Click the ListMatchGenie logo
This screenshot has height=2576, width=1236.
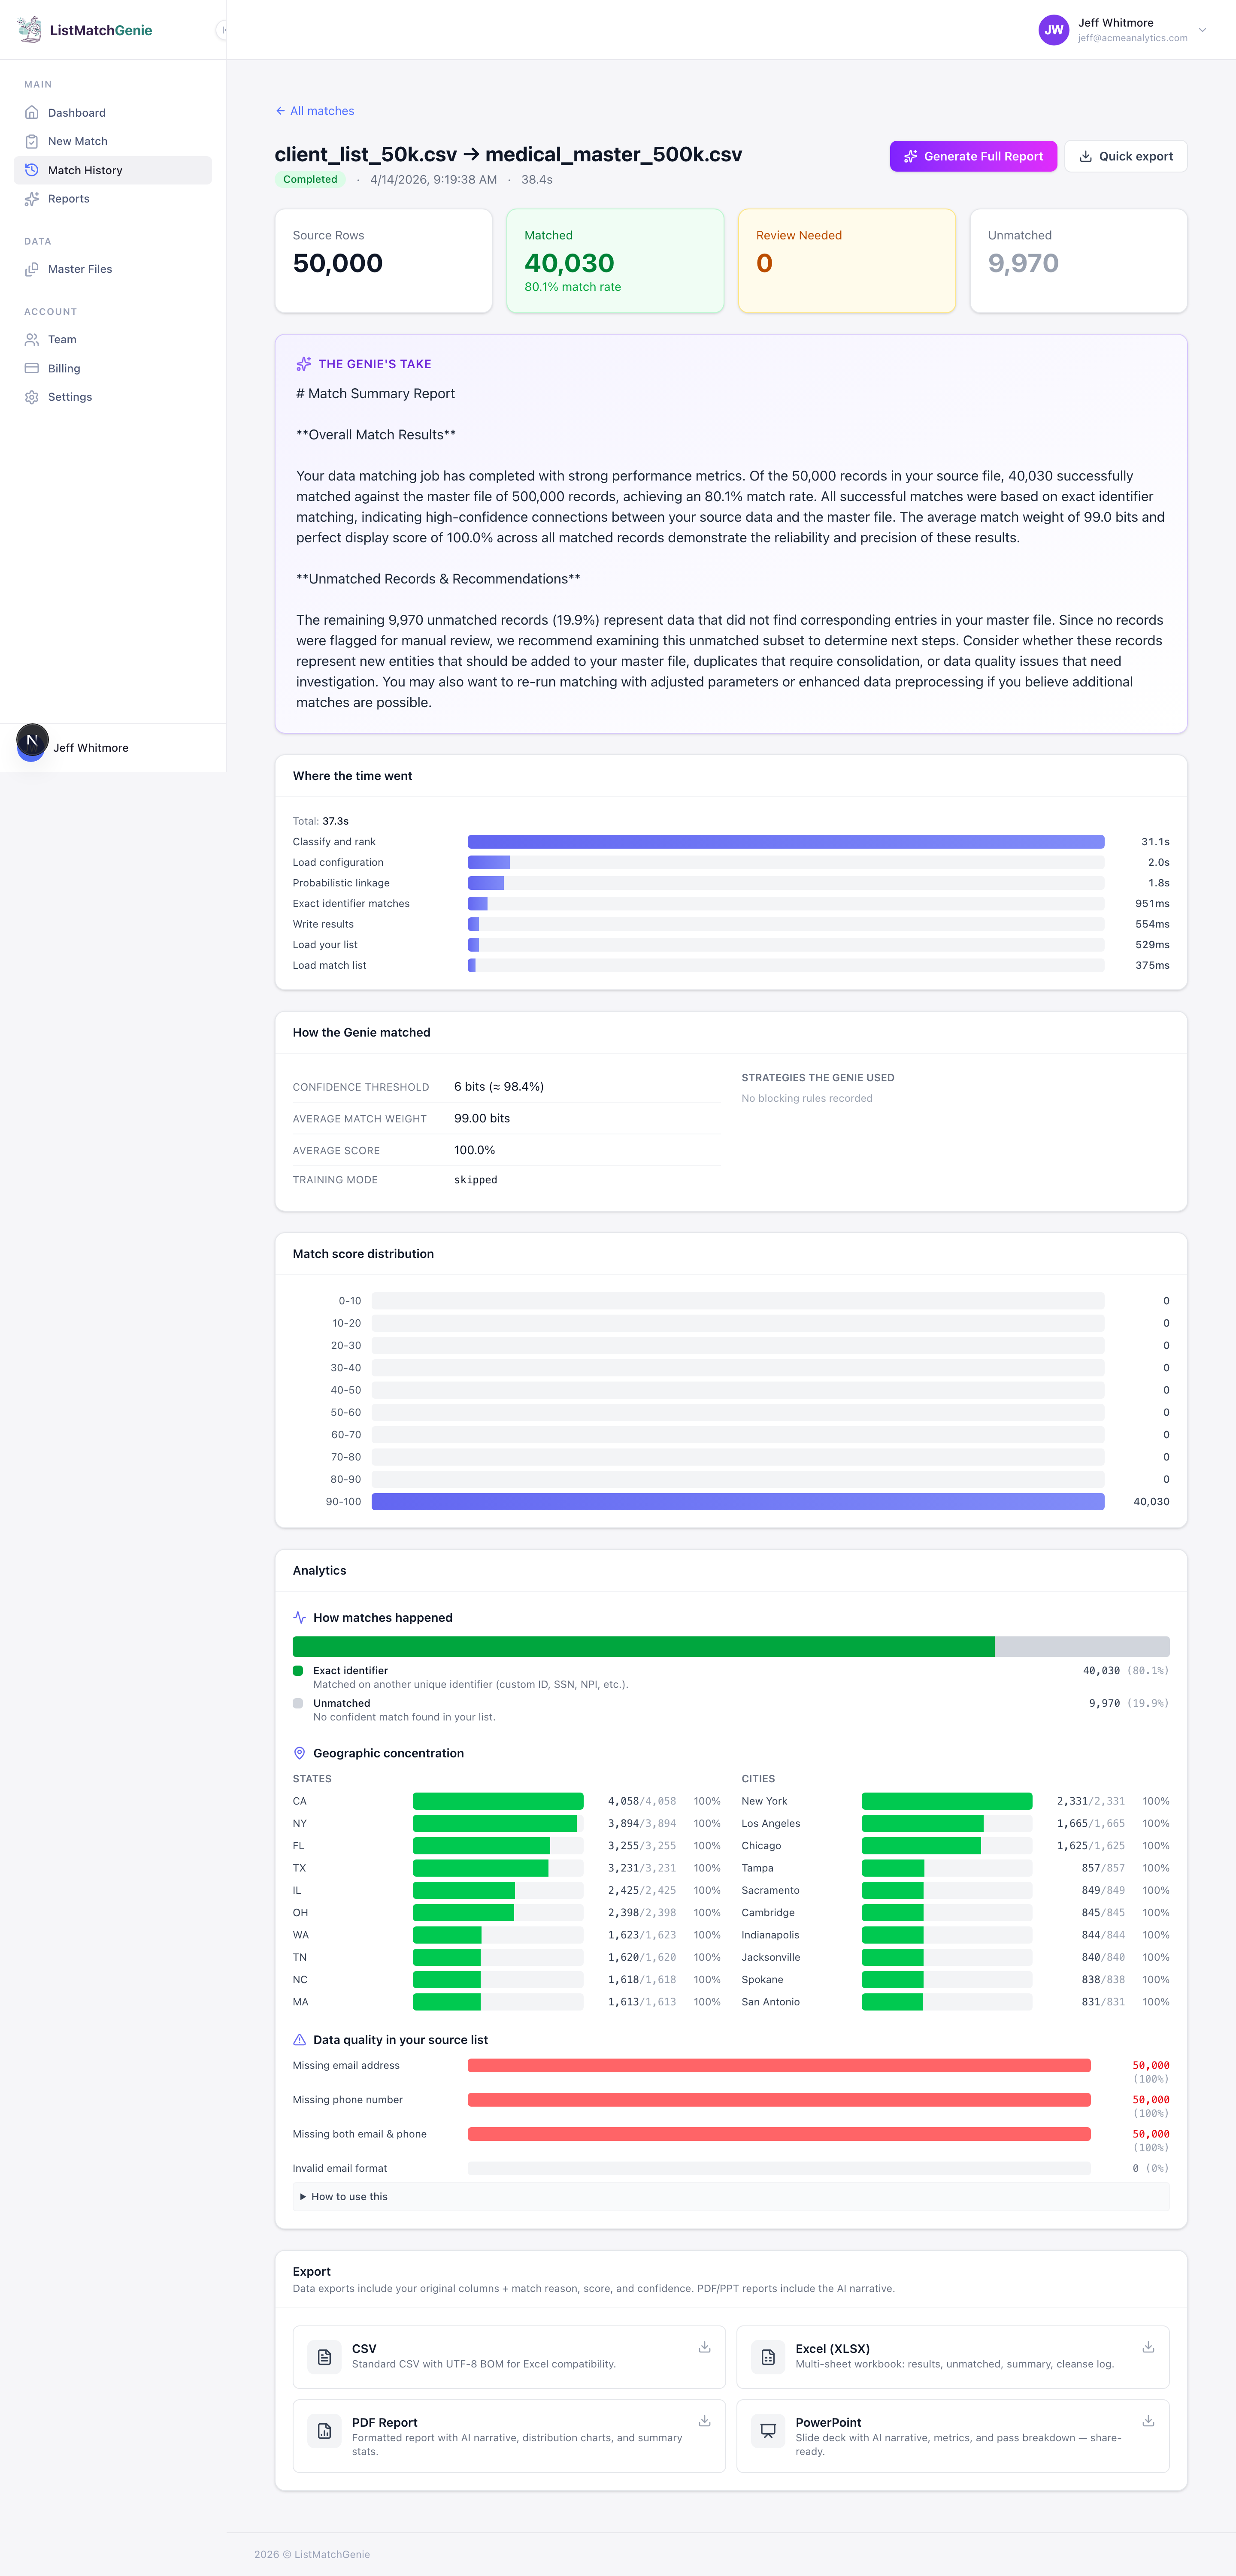pos(30,29)
